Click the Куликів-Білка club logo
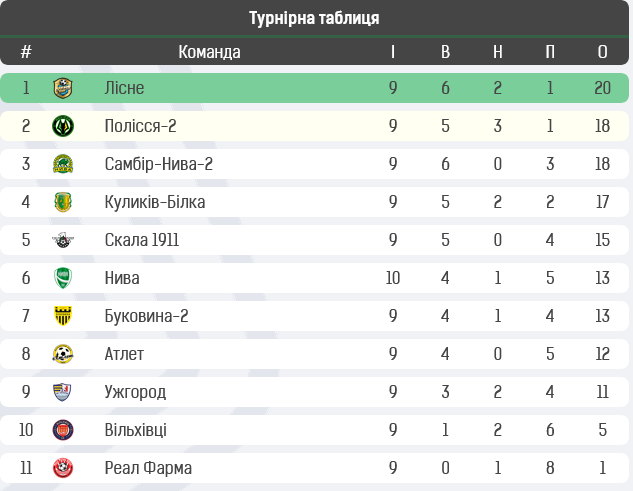 pos(63,202)
